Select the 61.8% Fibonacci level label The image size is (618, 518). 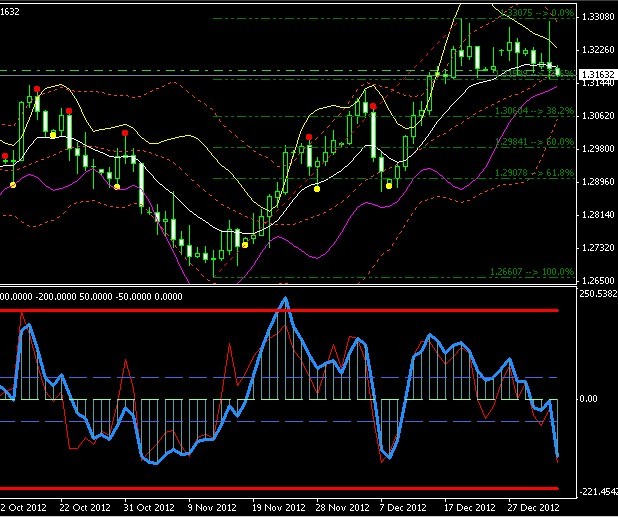coord(534,174)
